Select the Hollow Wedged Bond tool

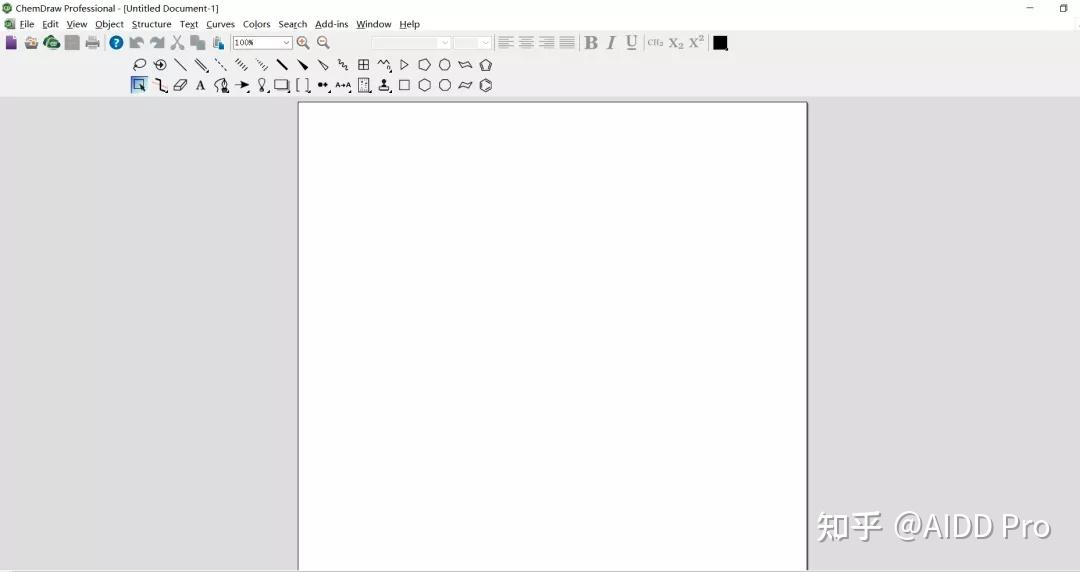click(322, 65)
